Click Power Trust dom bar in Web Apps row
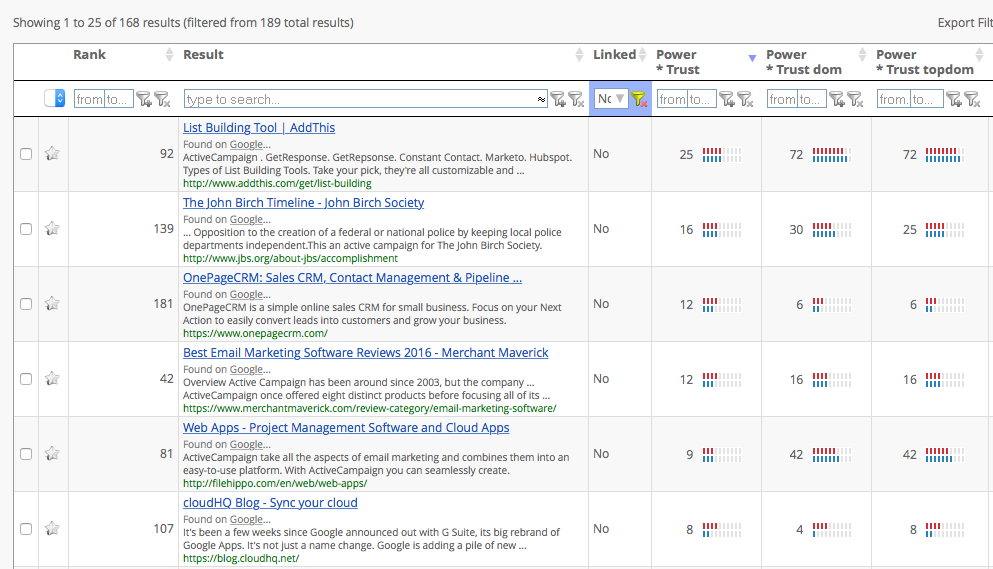This screenshot has height=569, width=993. point(832,454)
